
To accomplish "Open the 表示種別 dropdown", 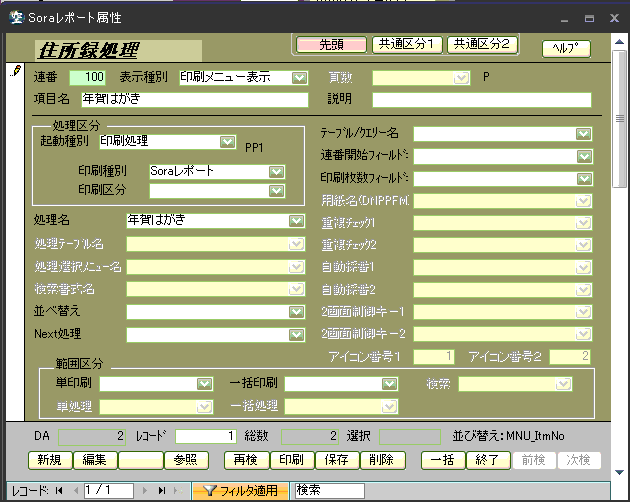I will click(299, 77).
